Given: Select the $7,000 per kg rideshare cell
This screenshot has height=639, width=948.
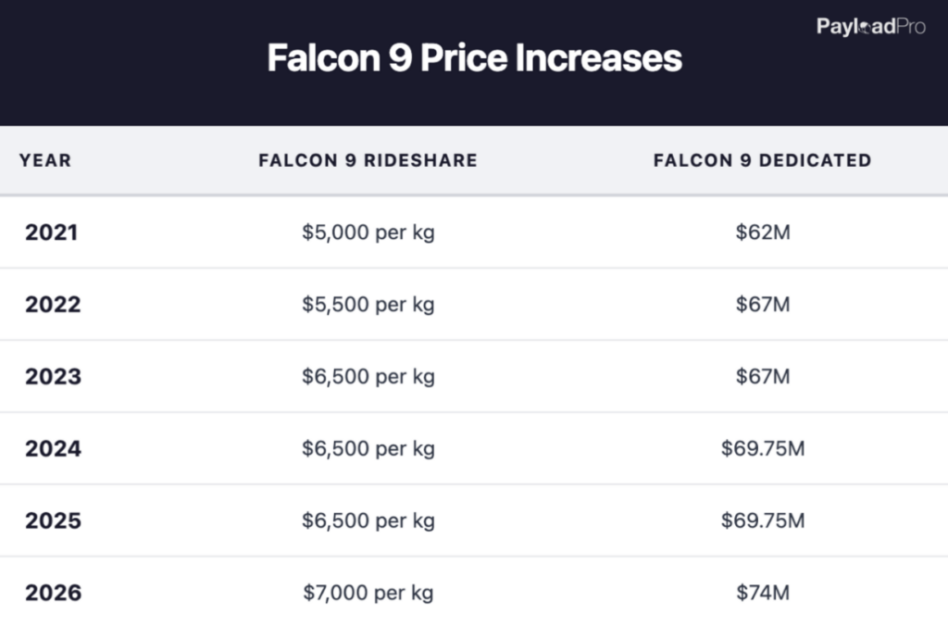Looking at the screenshot, I should pyautogui.click(x=368, y=593).
